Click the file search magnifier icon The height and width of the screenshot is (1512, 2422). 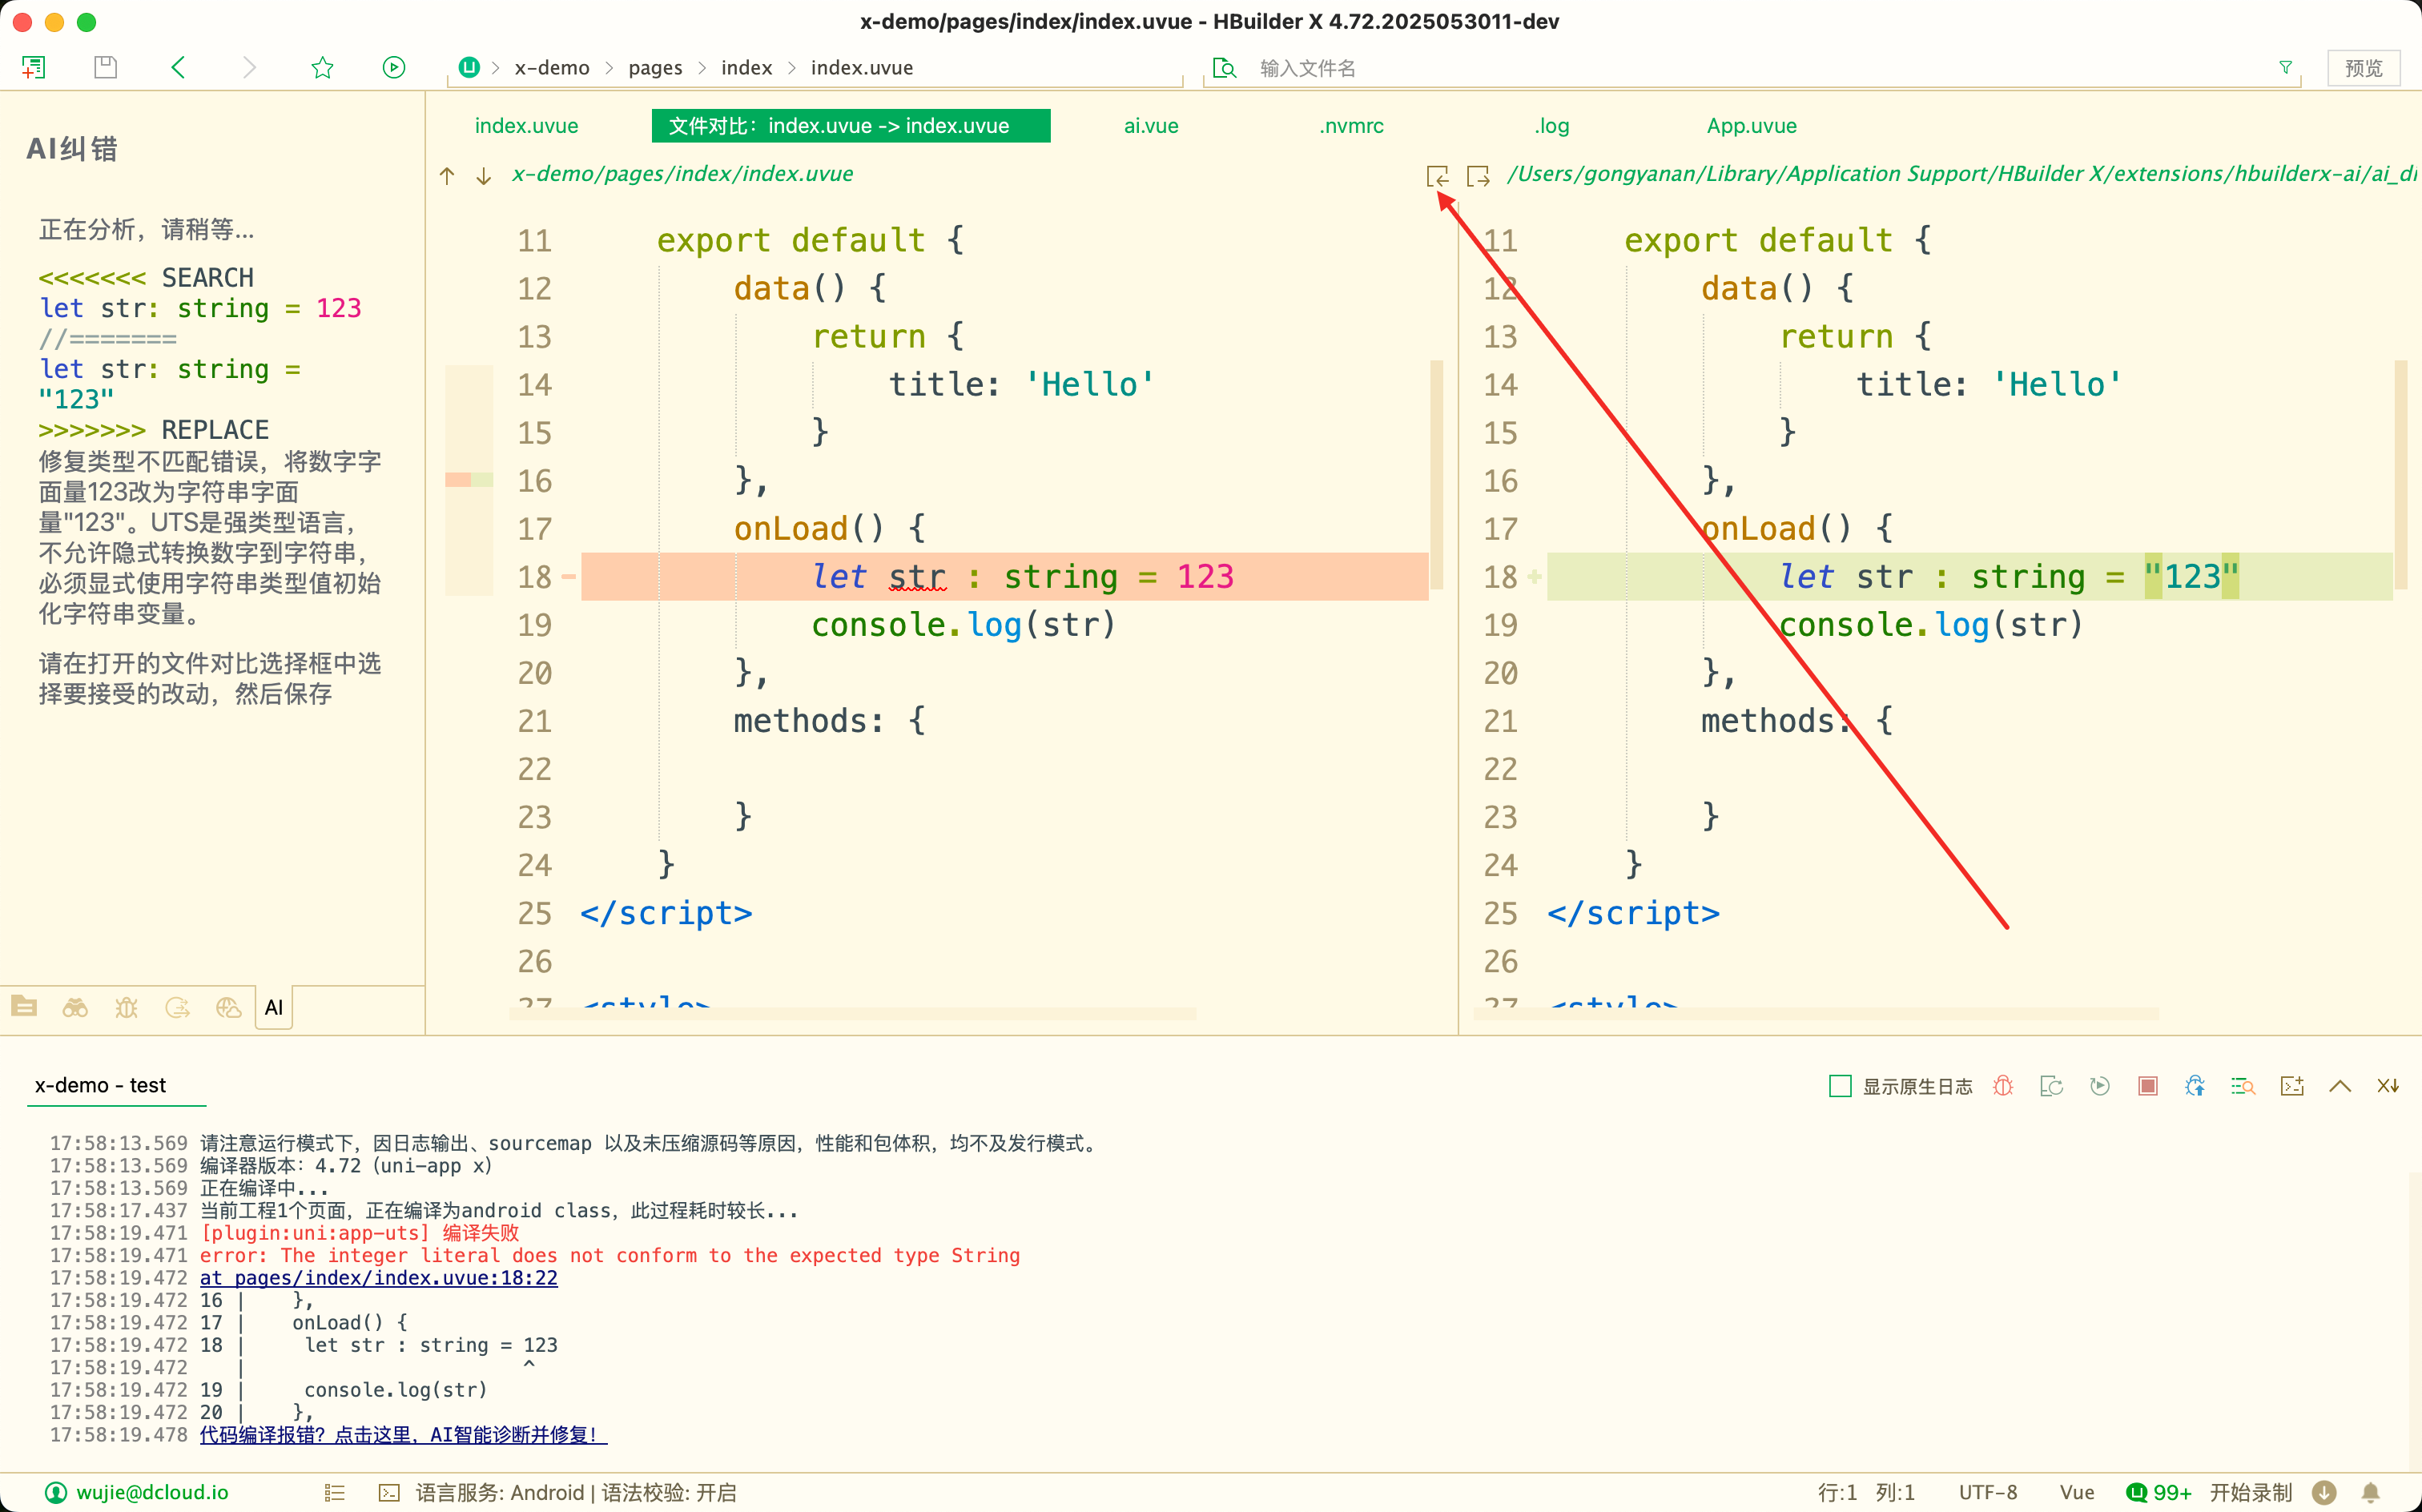(x=1224, y=67)
